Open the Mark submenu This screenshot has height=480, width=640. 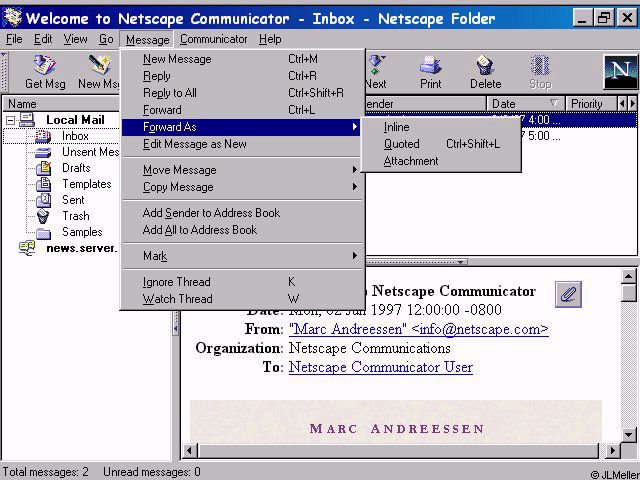pyautogui.click(x=241, y=256)
